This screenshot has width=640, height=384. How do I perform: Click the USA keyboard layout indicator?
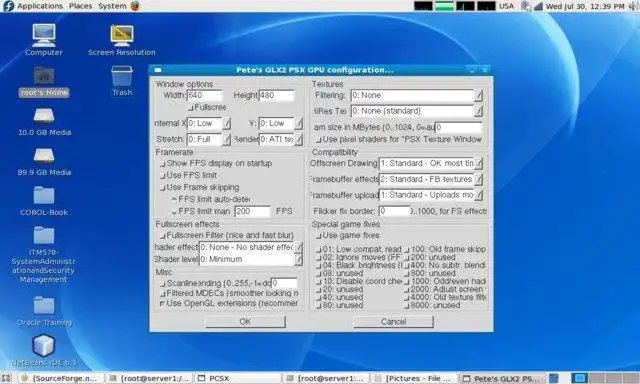tap(507, 6)
